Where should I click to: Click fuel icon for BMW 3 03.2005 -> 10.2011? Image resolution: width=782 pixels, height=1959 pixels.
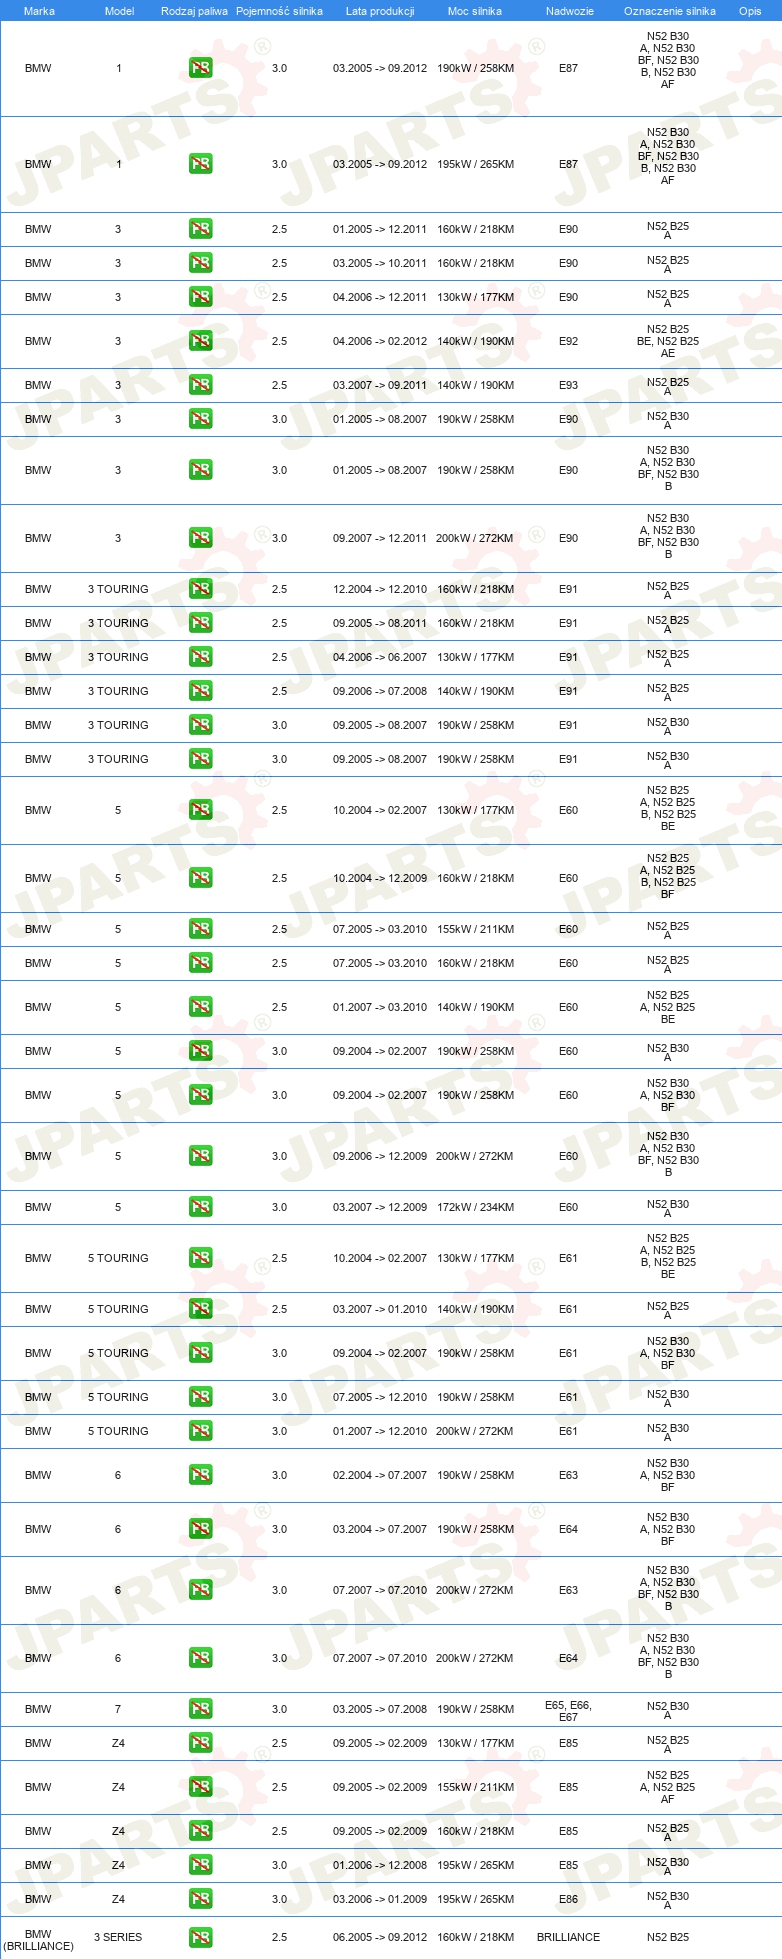click(x=200, y=263)
